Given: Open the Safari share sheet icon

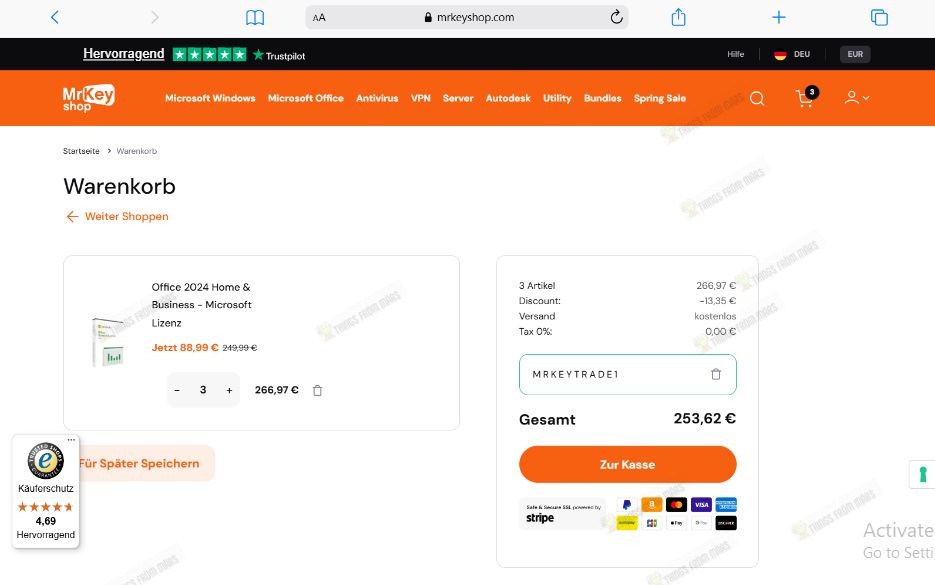Looking at the screenshot, I should [x=679, y=17].
